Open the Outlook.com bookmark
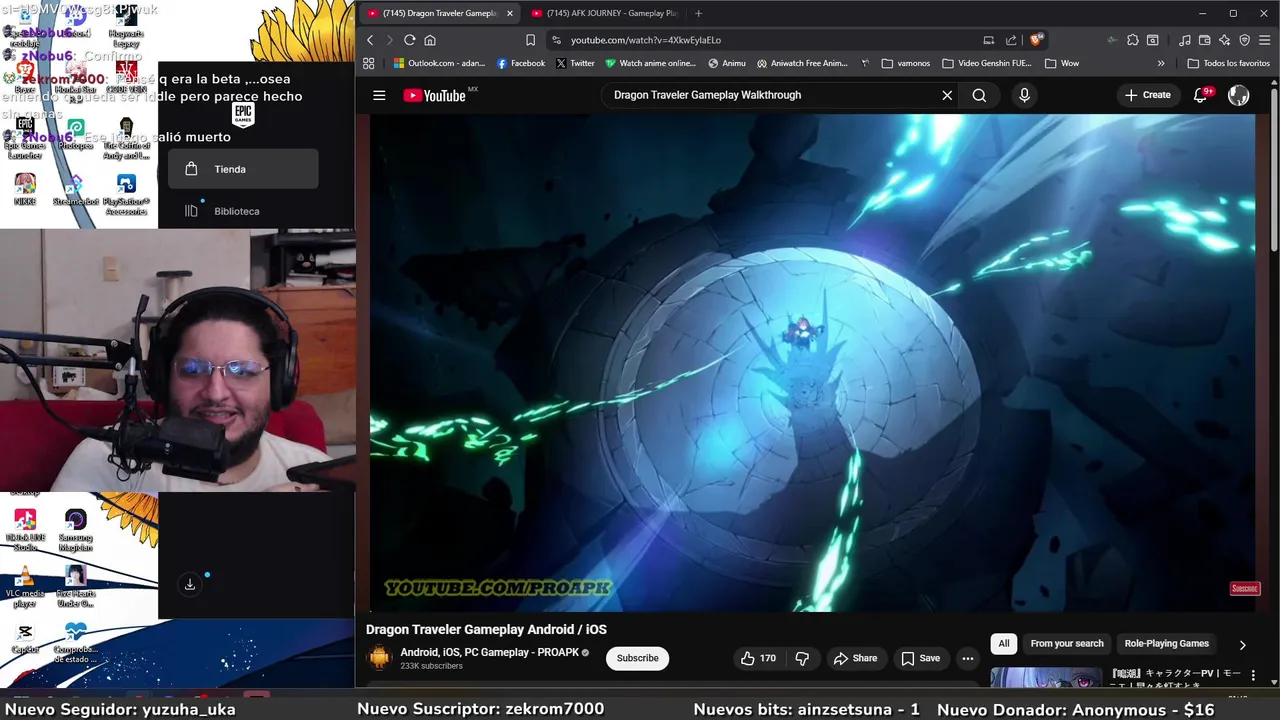Image resolution: width=1280 pixels, height=720 pixels. (439, 63)
